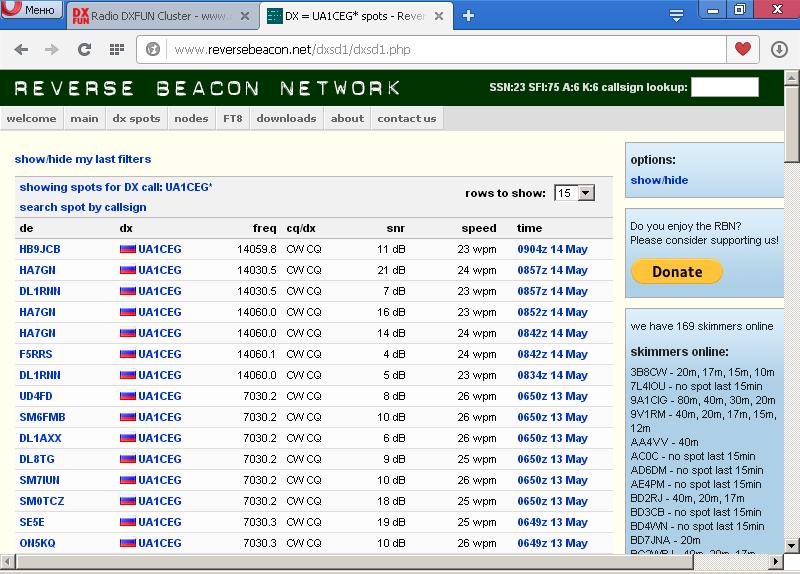Click the 0852z 14 May time link
The height and width of the screenshot is (574, 800).
pos(553,312)
